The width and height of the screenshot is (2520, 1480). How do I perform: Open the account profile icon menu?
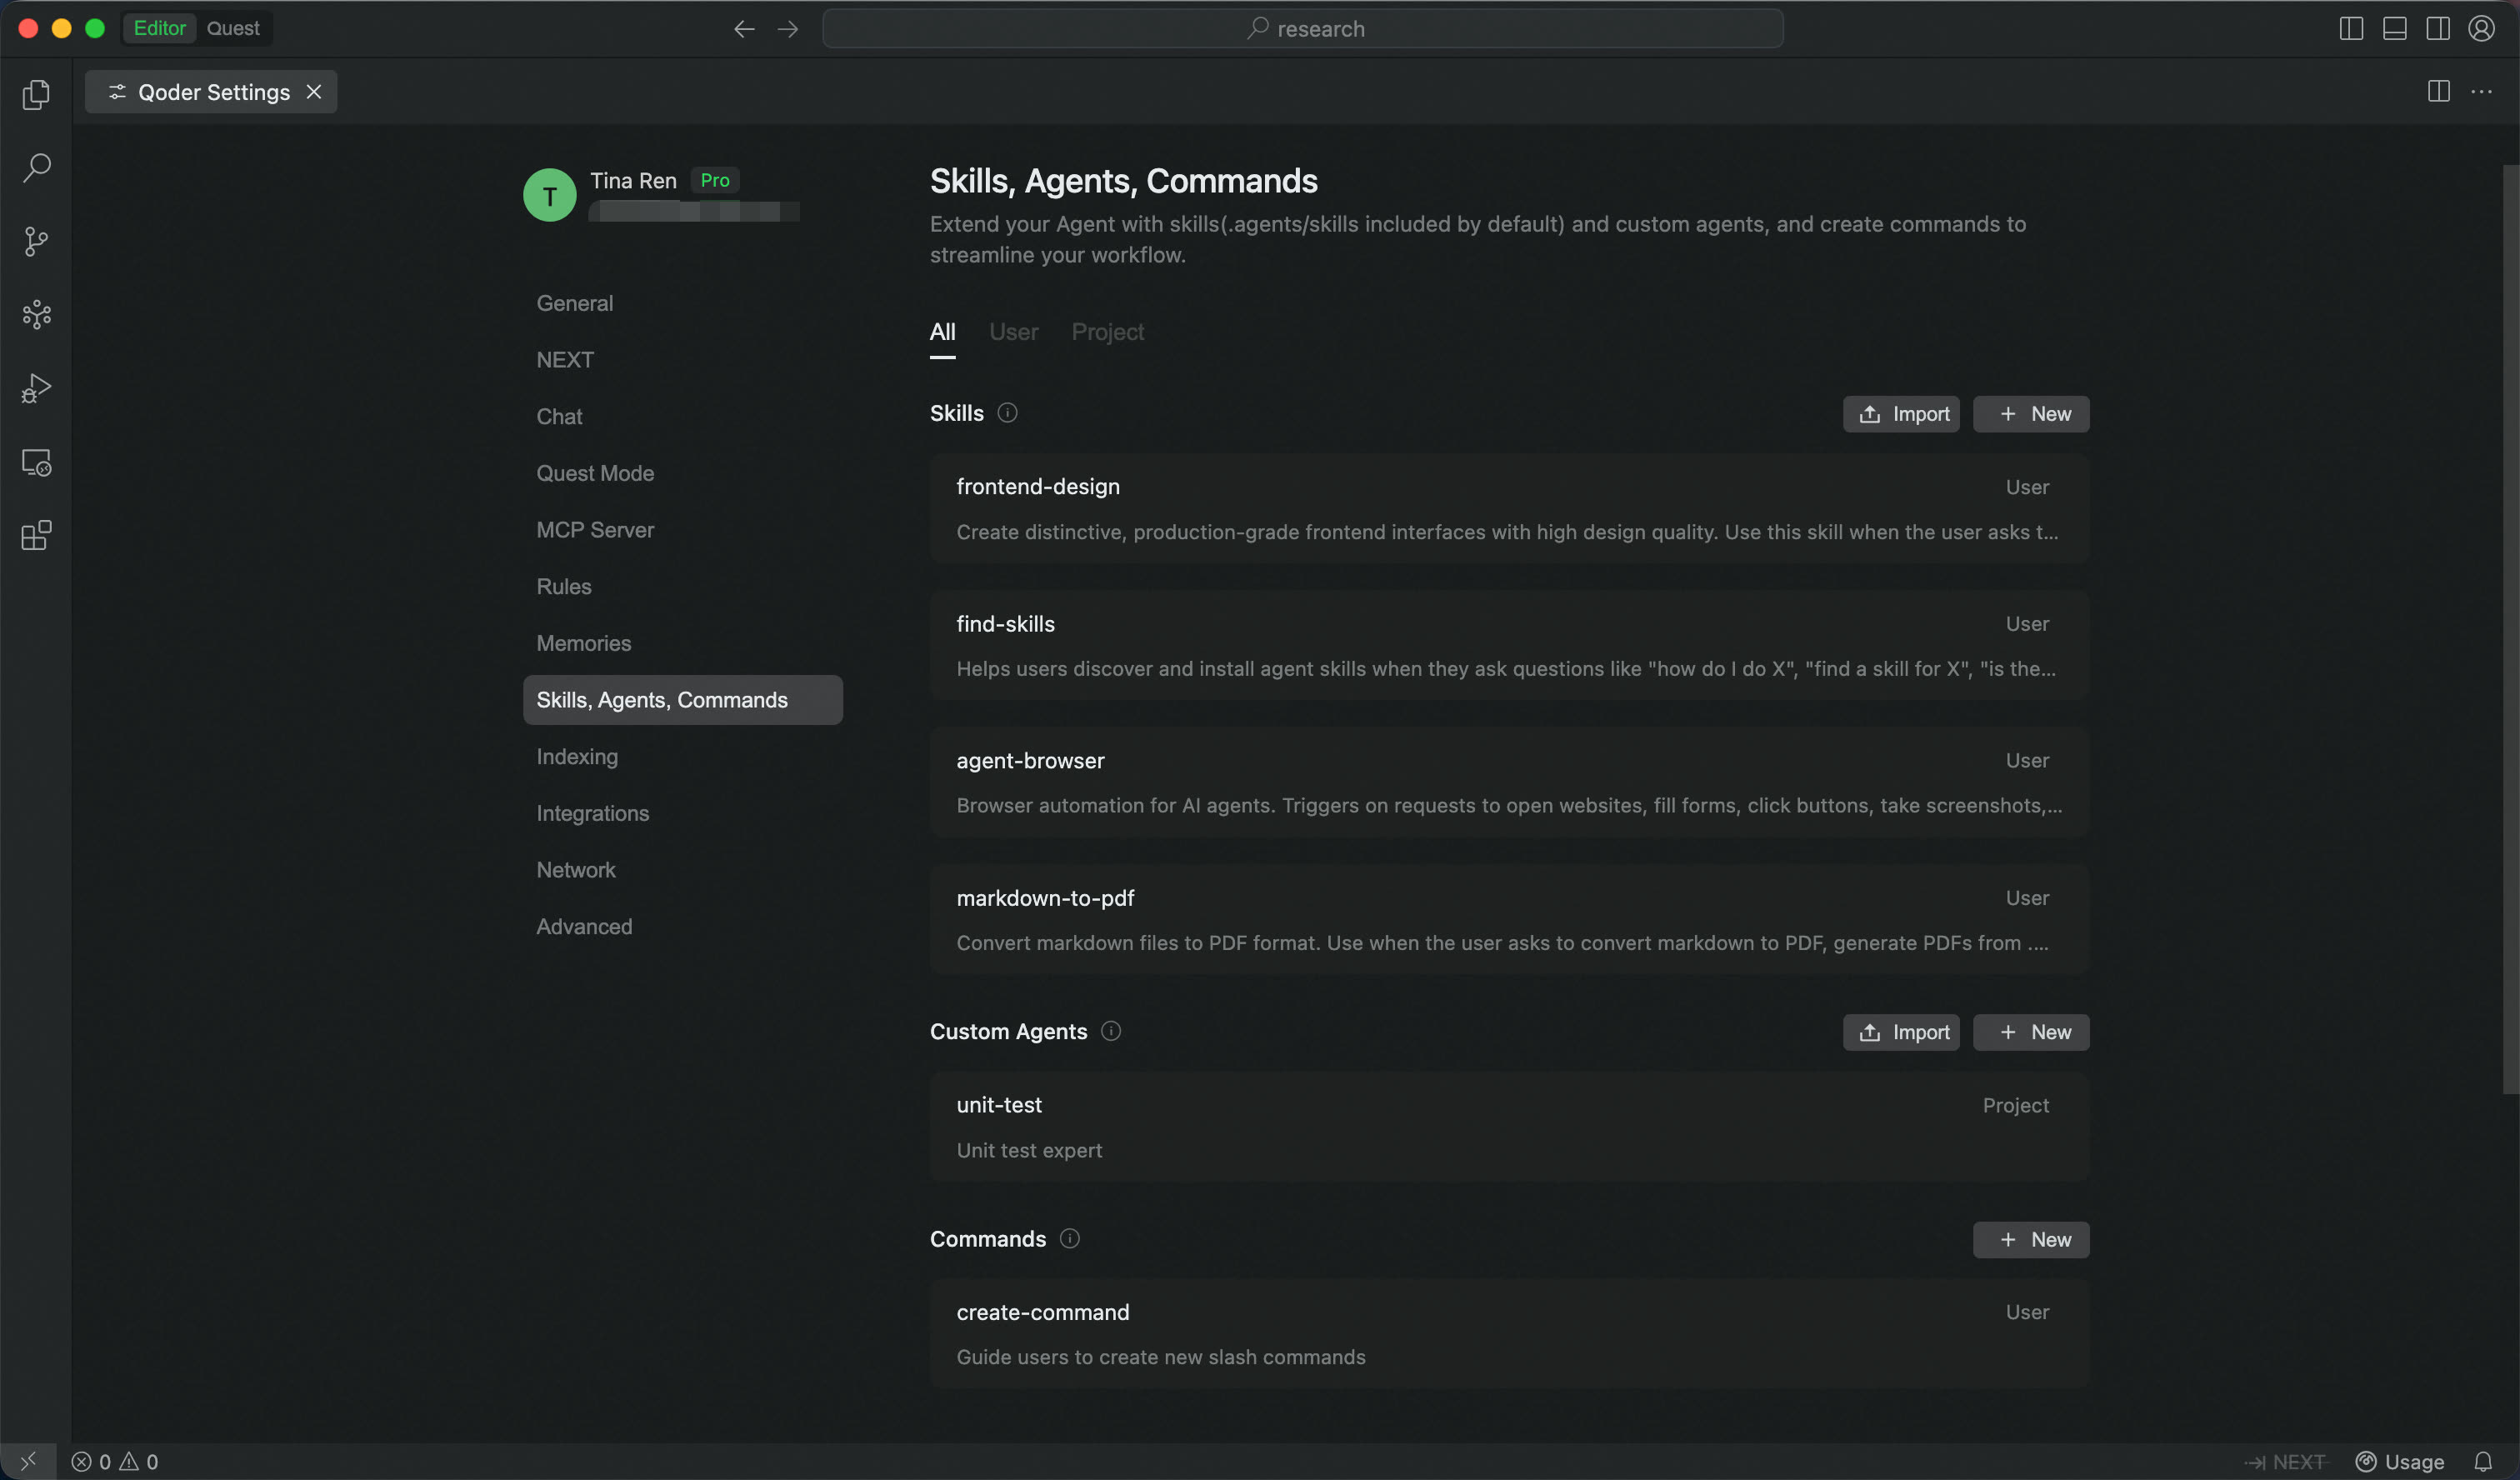point(2481,28)
